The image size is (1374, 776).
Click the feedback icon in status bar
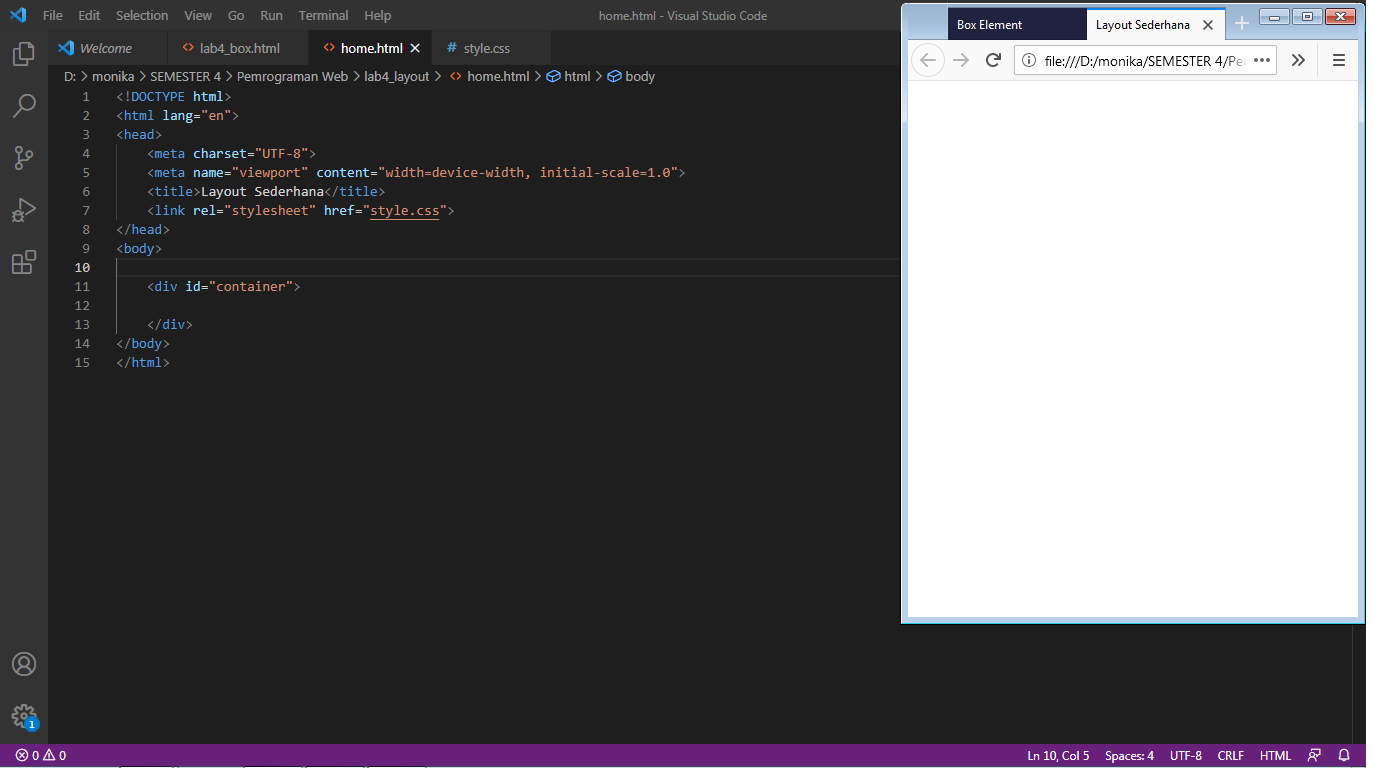pos(1314,756)
